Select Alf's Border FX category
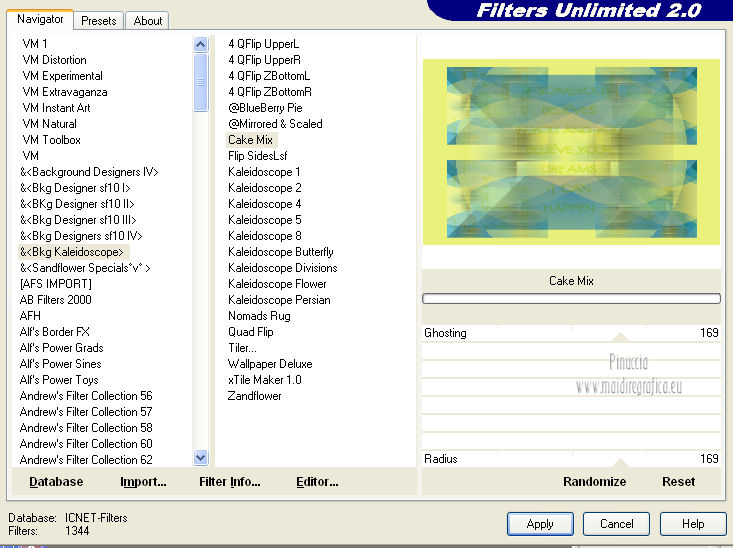The width and height of the screenshot is (733, 548). [x=55, y=332]
